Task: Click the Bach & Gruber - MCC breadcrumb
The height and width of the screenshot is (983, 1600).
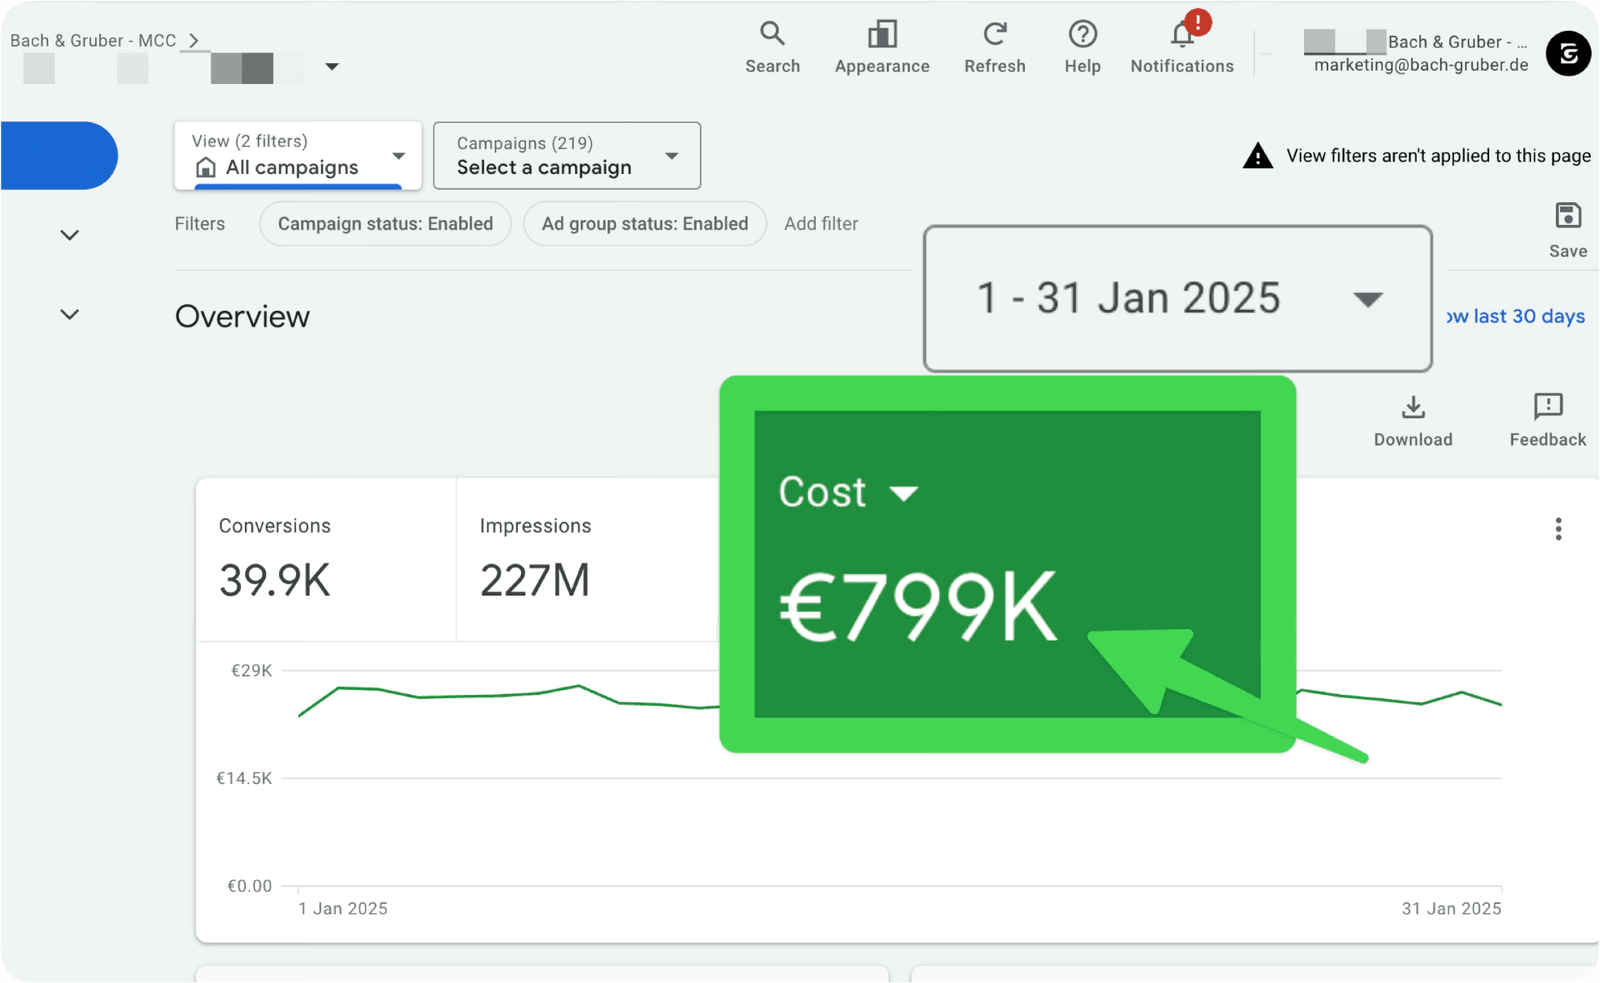Action: click(93, 41)
